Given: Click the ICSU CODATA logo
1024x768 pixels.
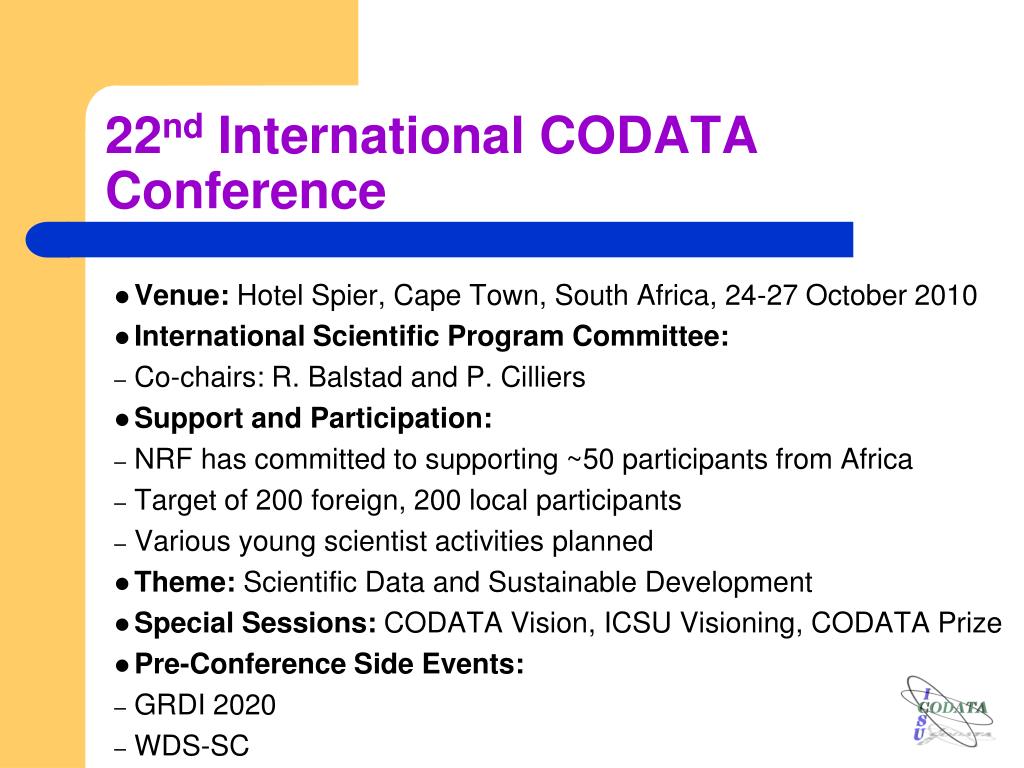Looking at the screenshot, I should coord(948,711).
